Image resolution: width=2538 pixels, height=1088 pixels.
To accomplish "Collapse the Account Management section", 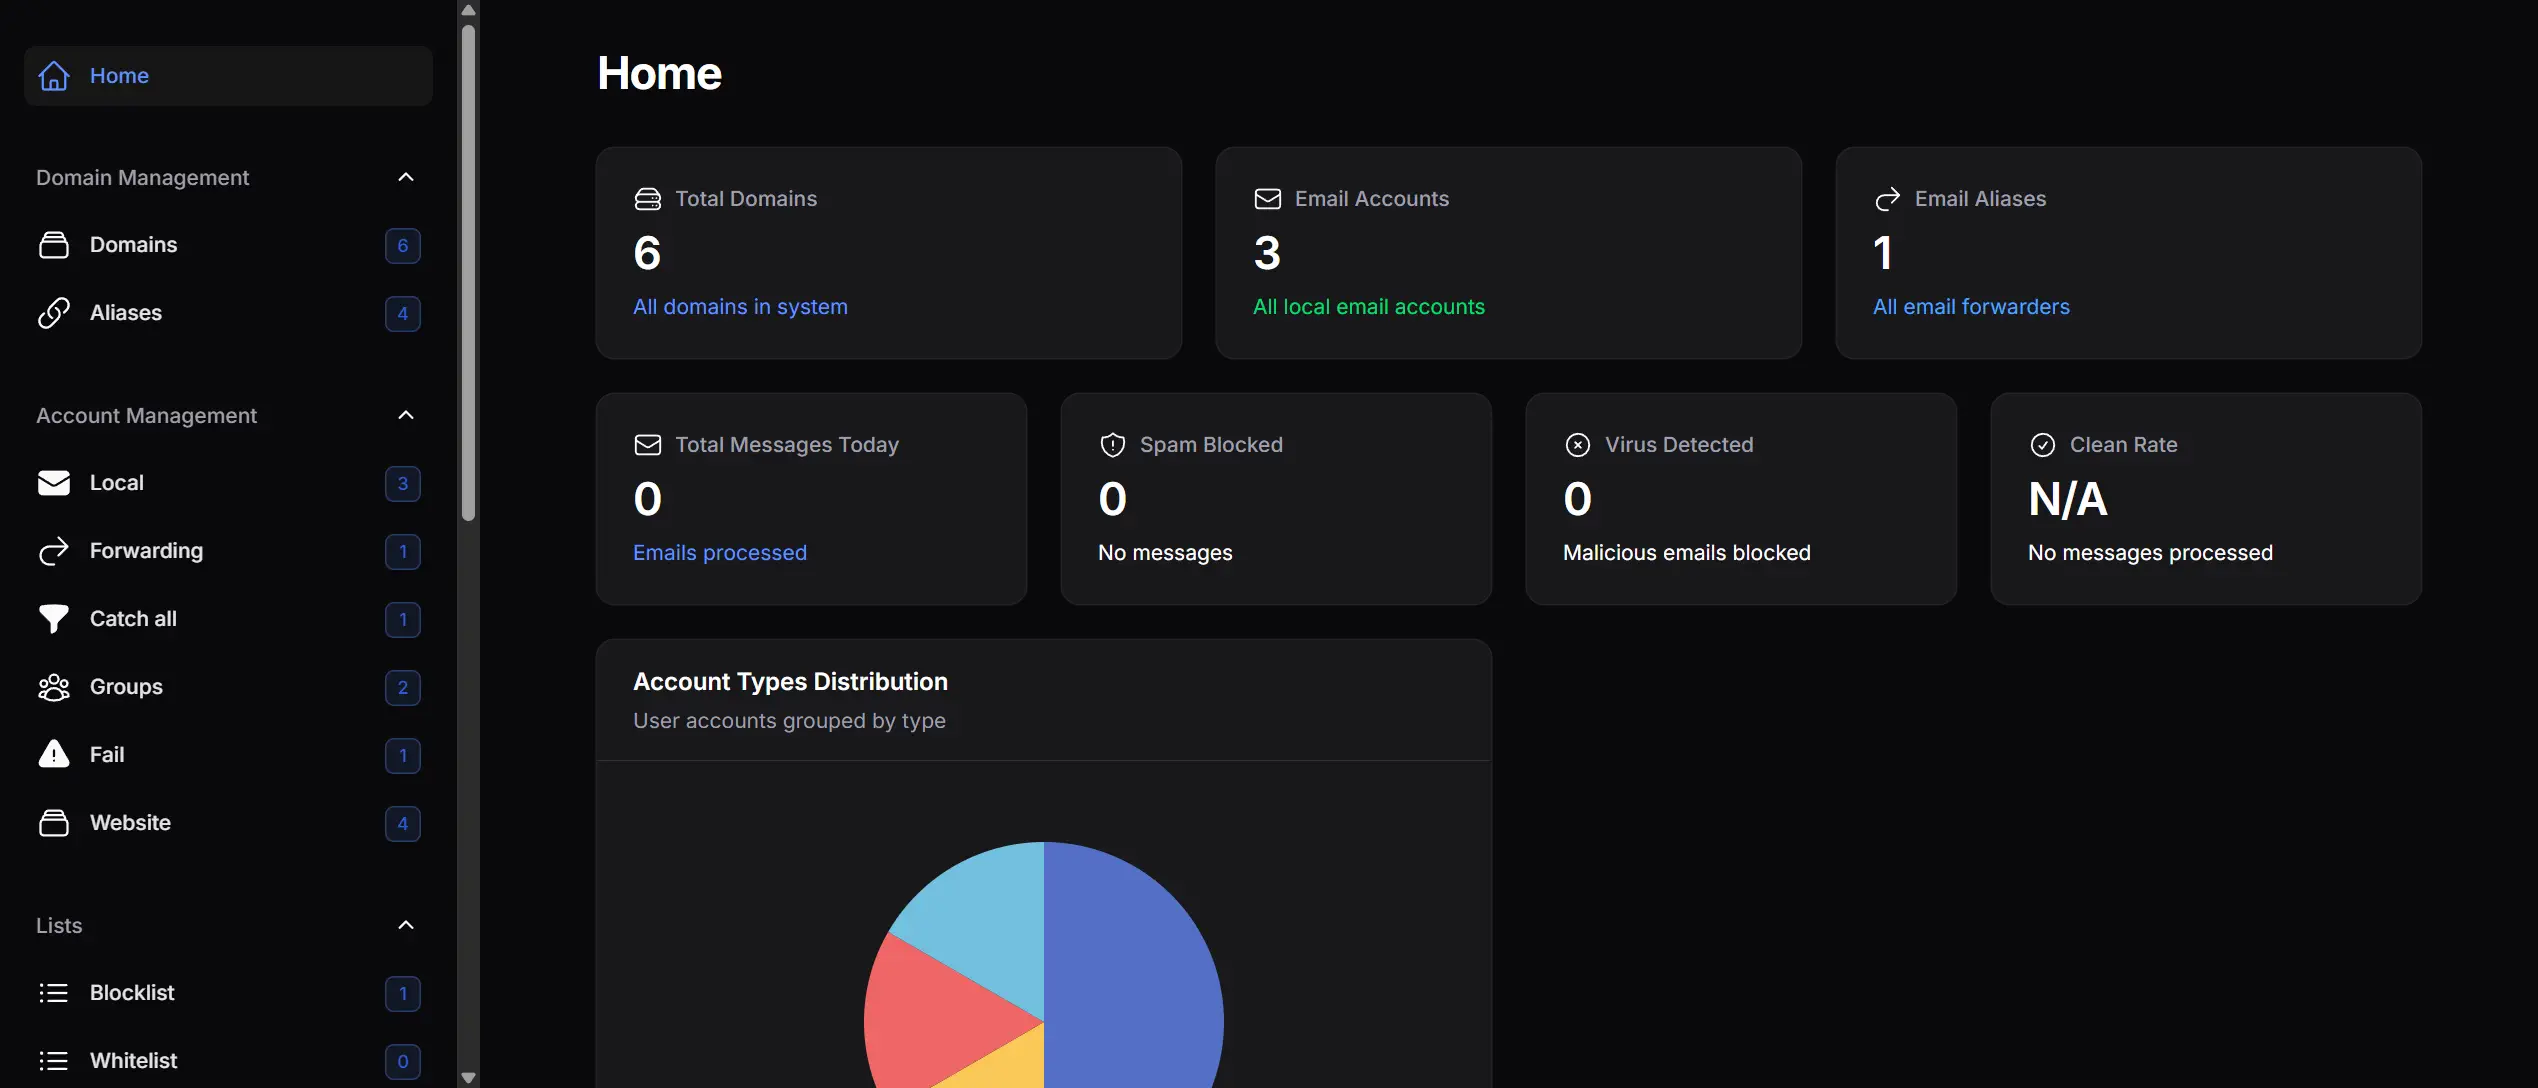I will coord(406,415).
